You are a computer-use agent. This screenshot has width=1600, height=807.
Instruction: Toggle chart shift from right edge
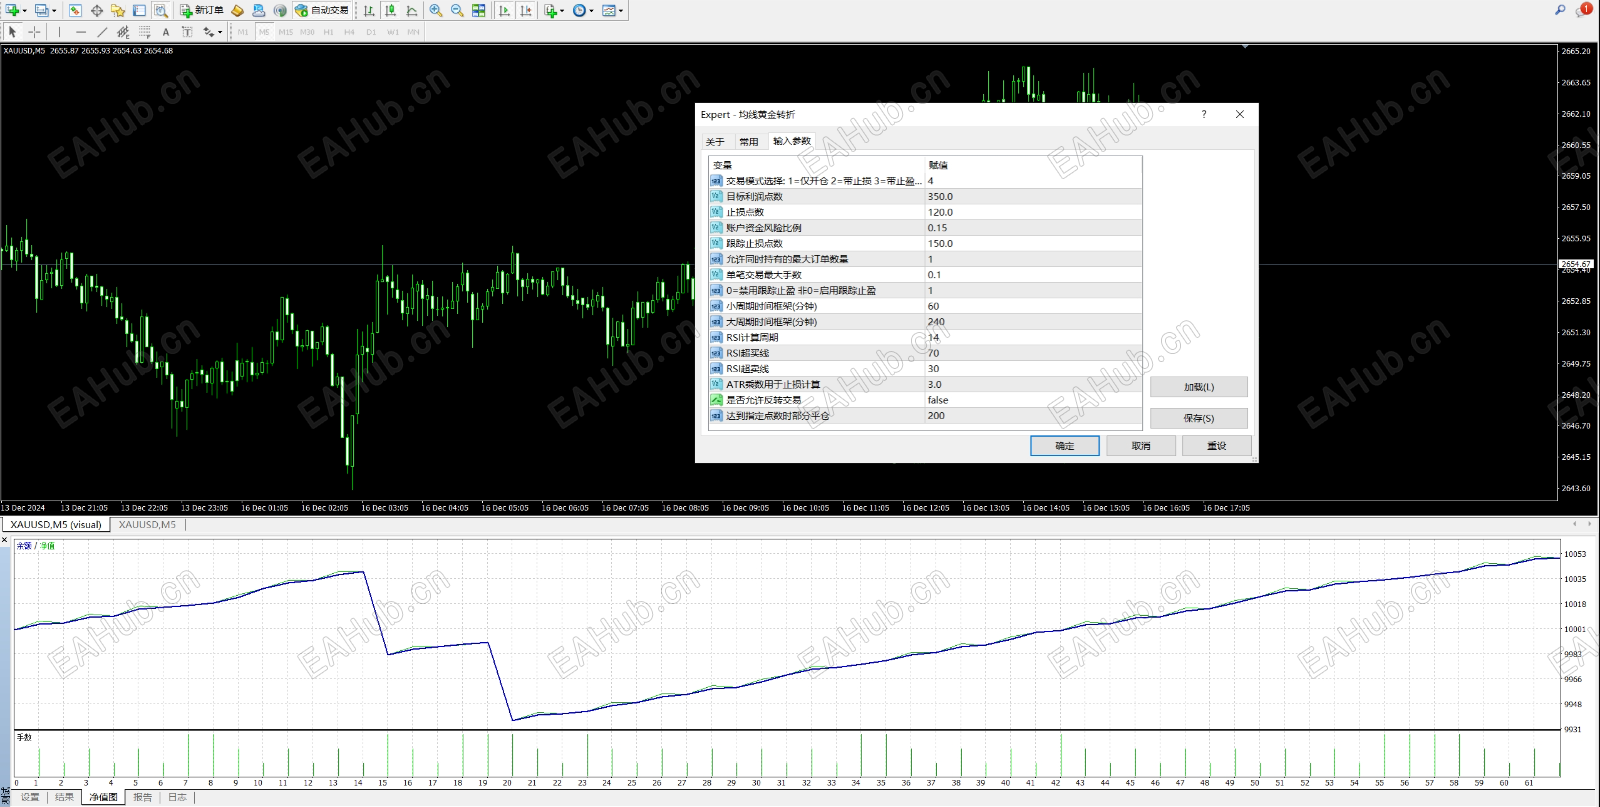526,10
